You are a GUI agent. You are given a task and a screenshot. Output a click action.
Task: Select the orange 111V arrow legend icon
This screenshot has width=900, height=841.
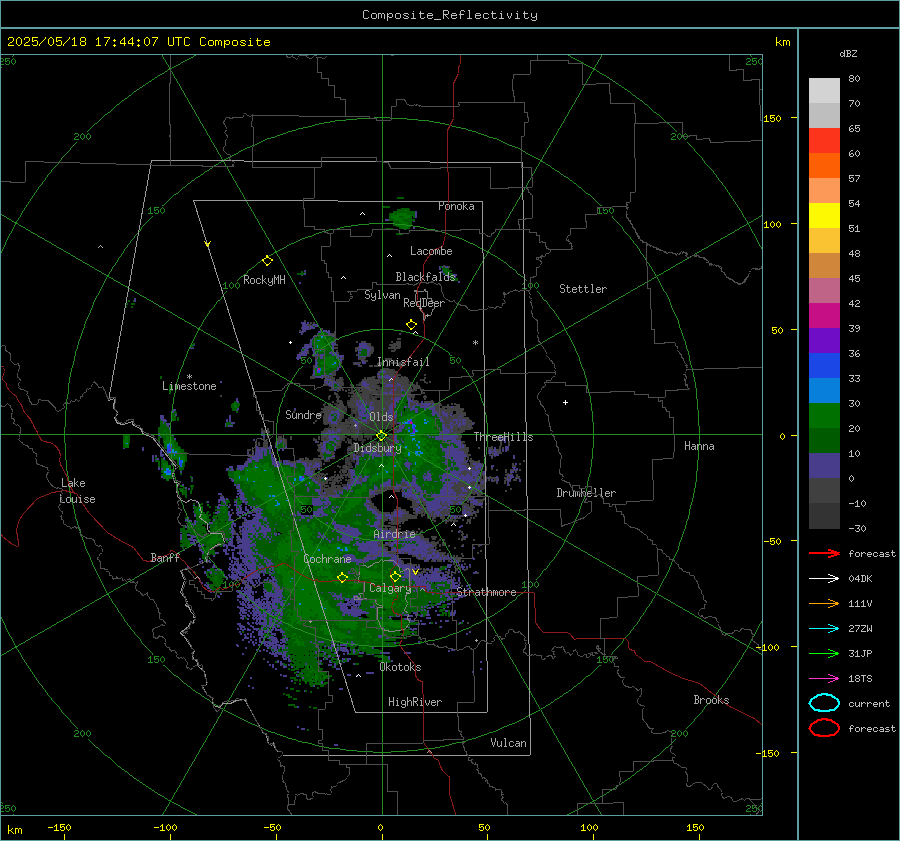824,603
